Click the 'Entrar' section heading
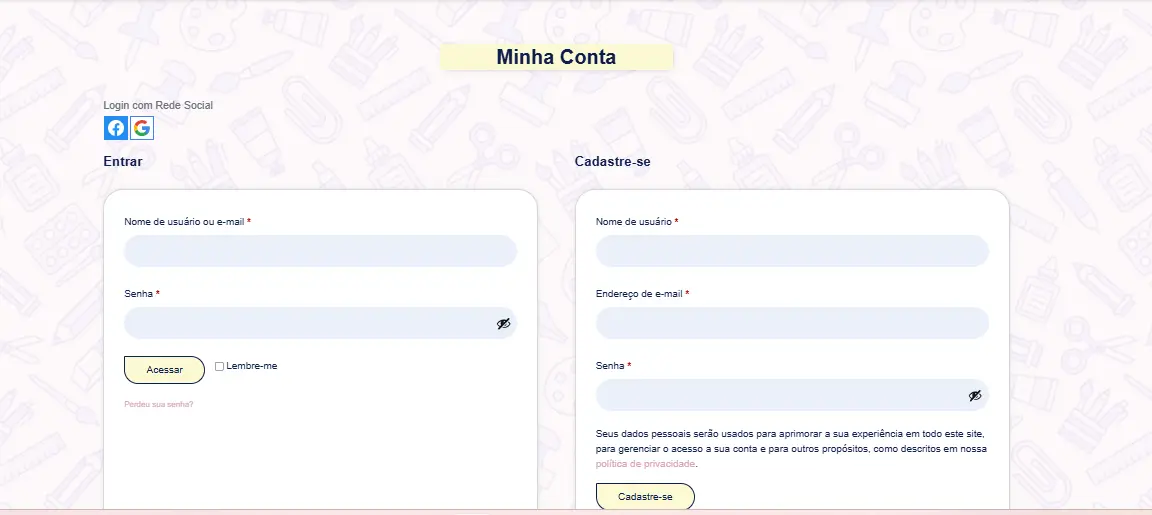The width and height of the screenshot is (1152, 515). (123, 161)
